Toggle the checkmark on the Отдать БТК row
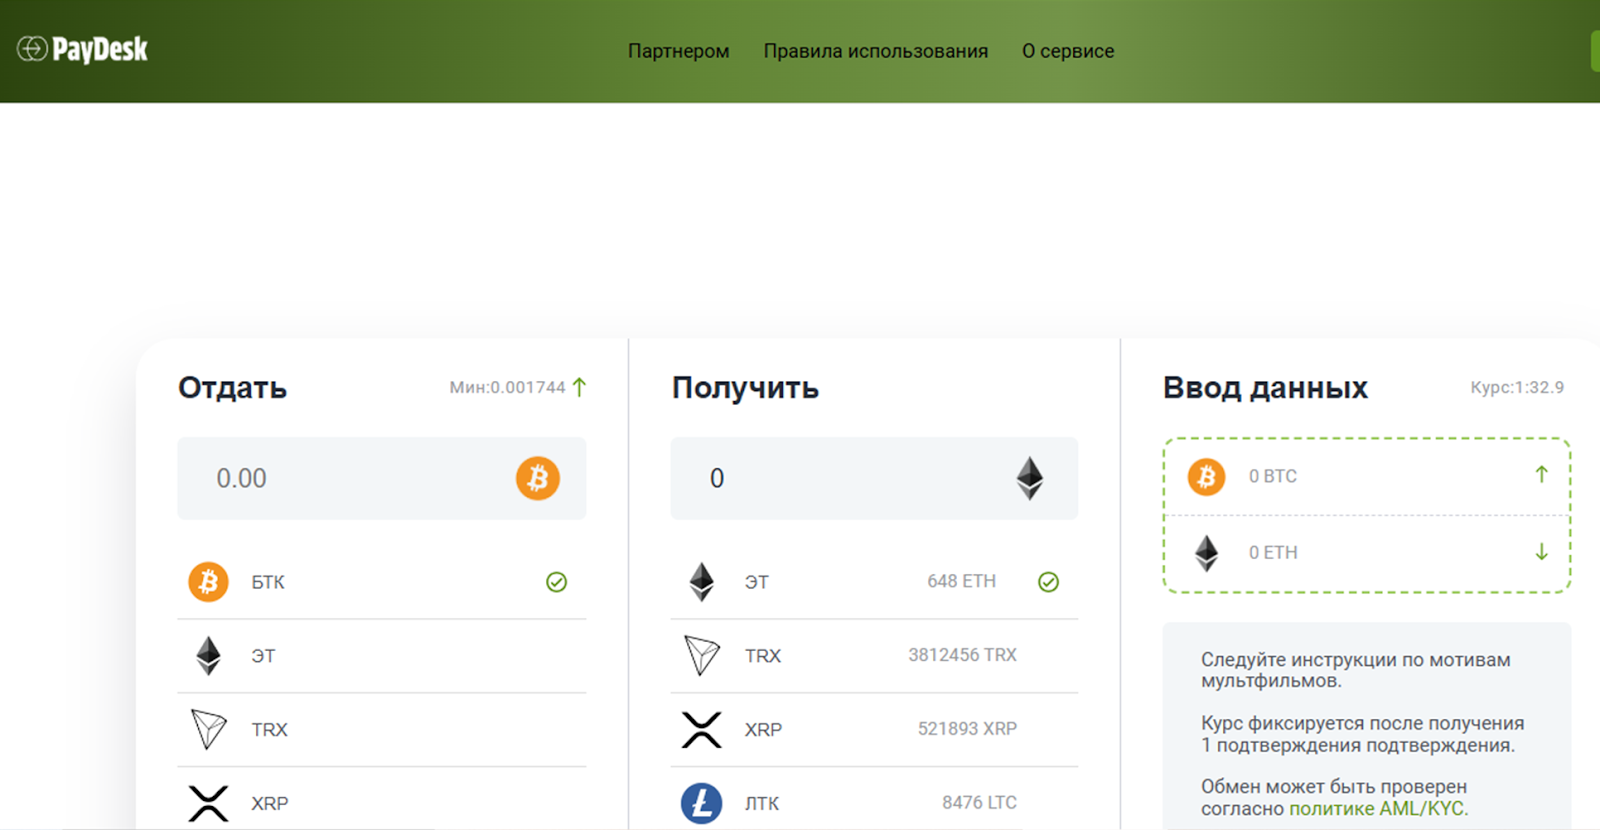Screen dimensions: 1600x830 pyautogui.click(x=557, y=582)
